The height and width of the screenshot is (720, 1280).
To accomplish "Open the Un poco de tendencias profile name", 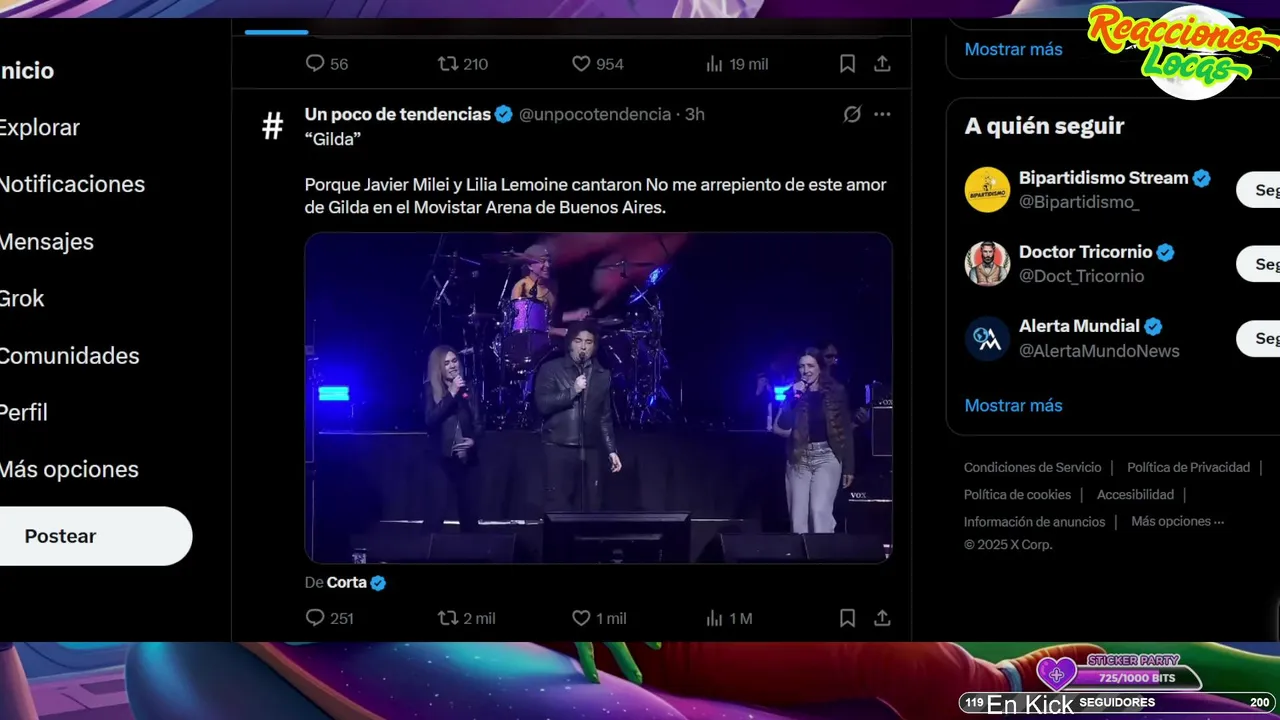I will (x=397, y=114).
